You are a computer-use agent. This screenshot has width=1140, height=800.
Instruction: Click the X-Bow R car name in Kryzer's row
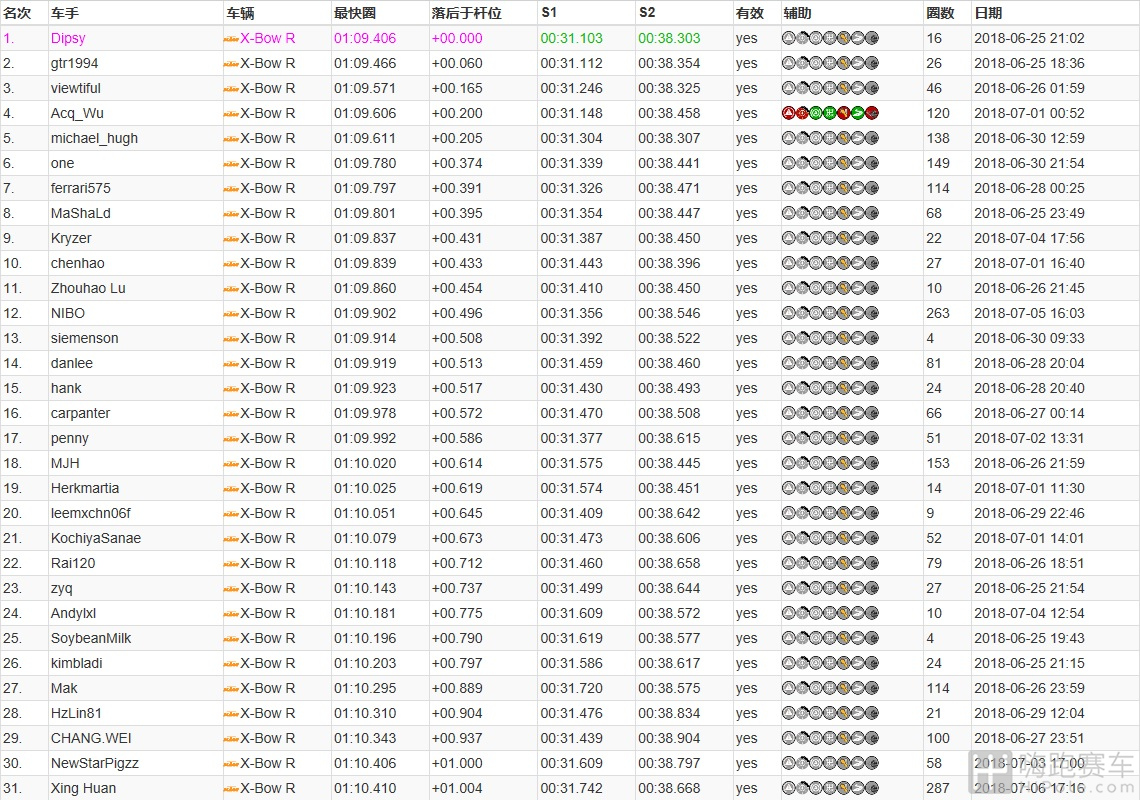click(268, 239)
